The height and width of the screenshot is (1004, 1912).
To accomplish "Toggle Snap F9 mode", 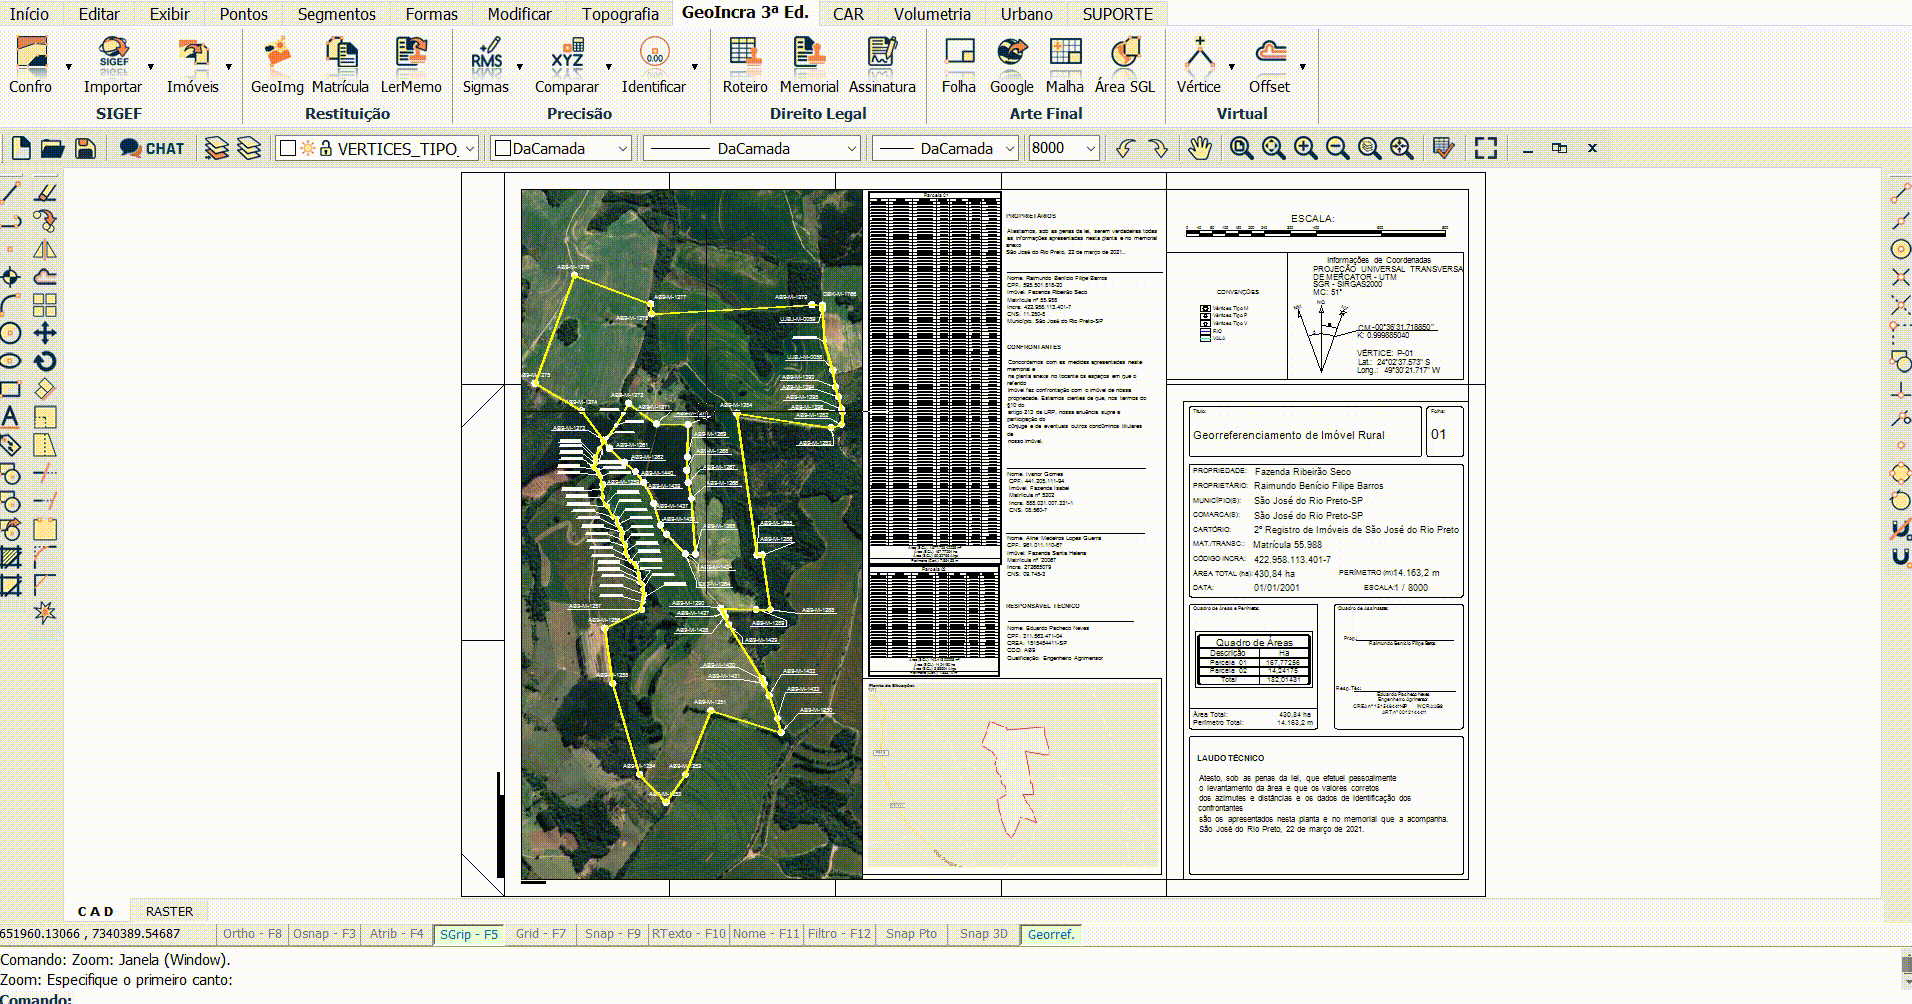I will [x=613, y=934].
